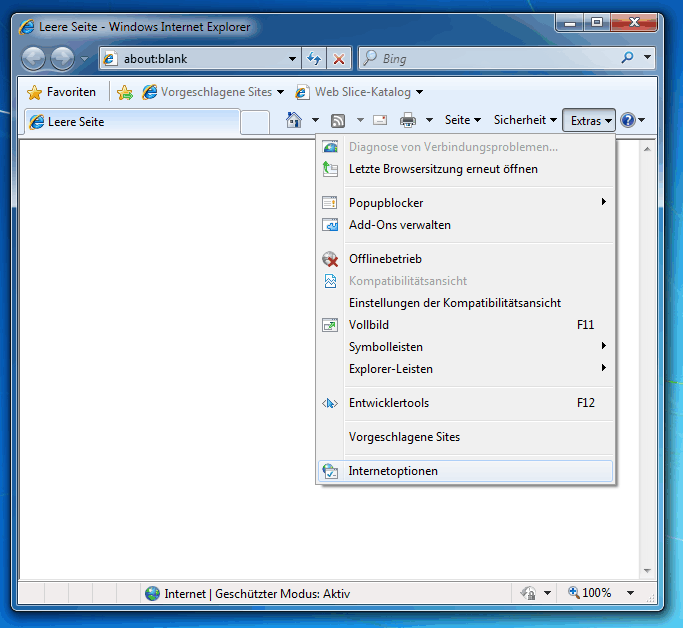Open the address bar dropdown arrow
683x628 pixels.
(292, 59)
